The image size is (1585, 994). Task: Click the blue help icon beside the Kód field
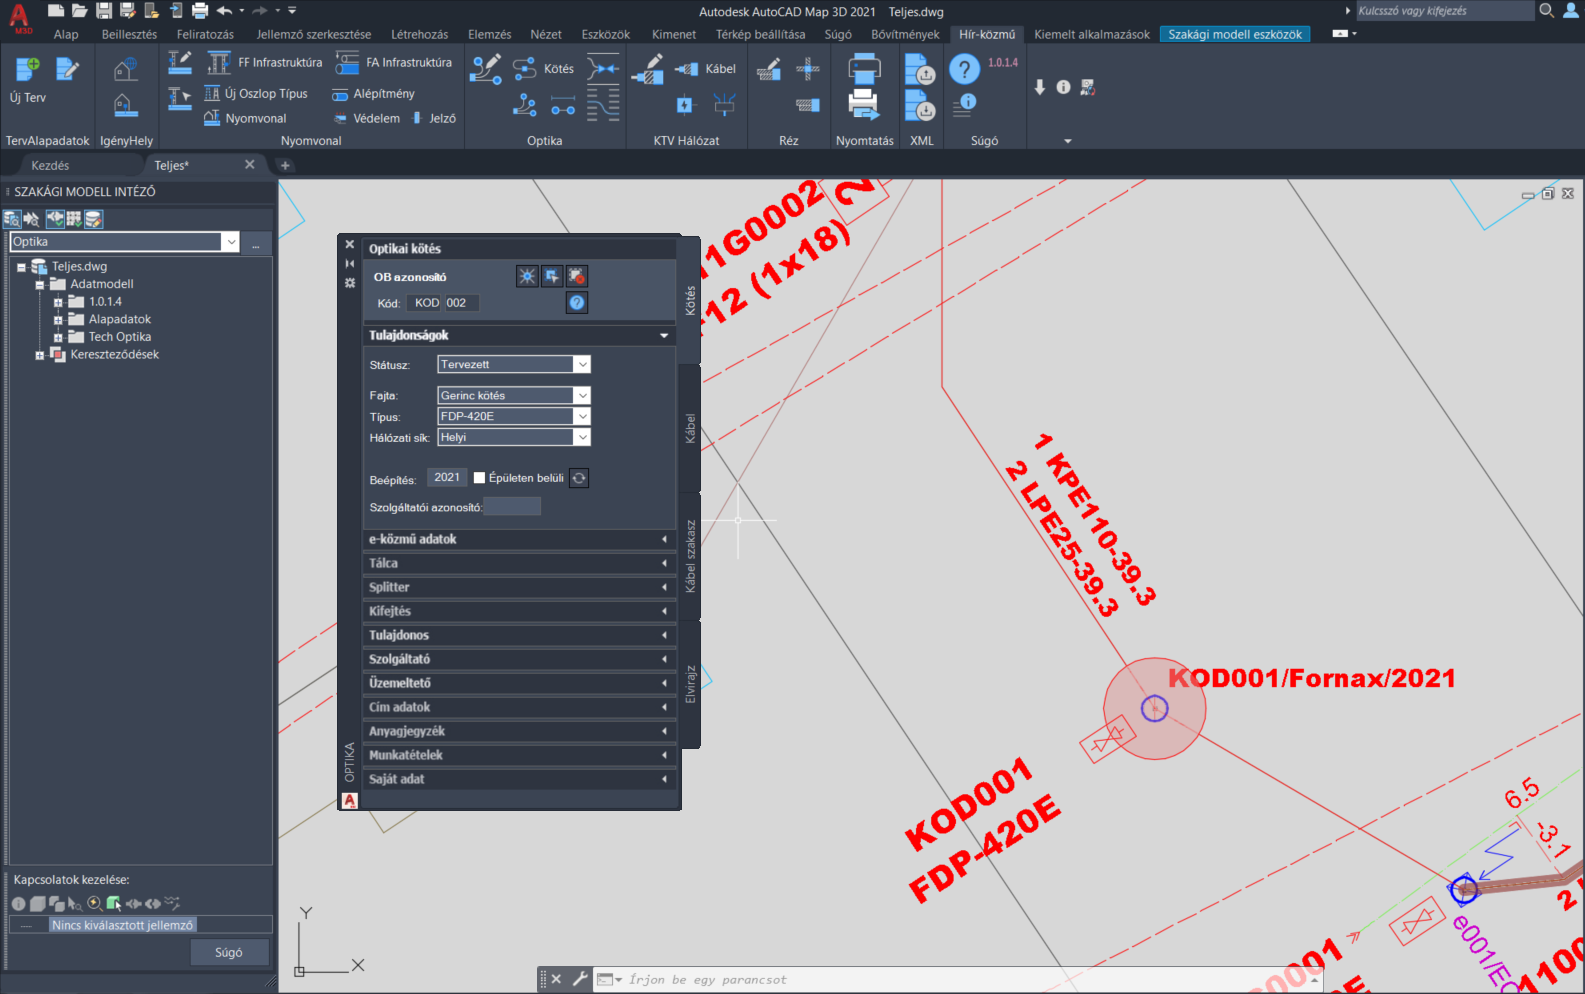[577, 303]
